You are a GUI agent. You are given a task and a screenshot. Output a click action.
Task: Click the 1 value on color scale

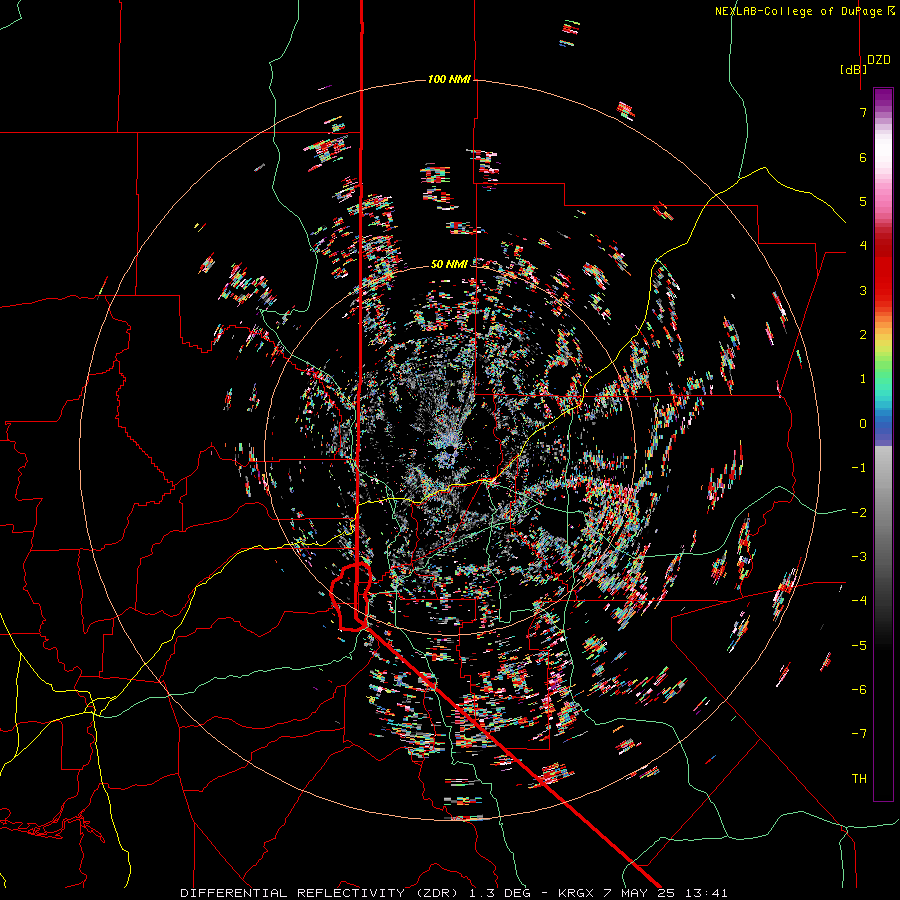[863, 379]
